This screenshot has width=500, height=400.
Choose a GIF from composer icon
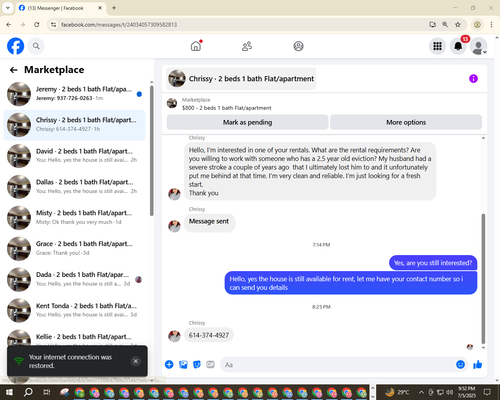210,365
